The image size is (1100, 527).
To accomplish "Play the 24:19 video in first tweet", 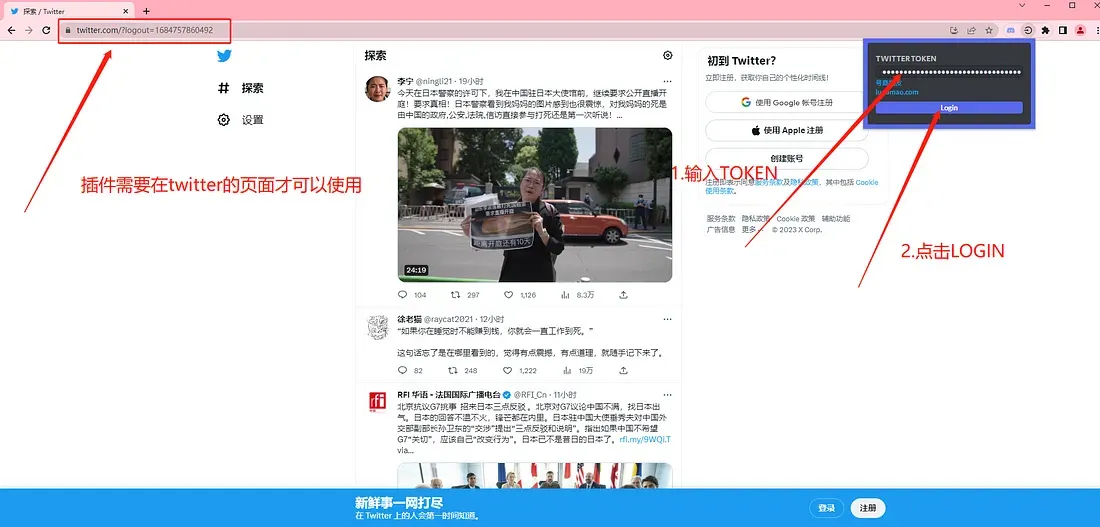I will coord(535,204).
